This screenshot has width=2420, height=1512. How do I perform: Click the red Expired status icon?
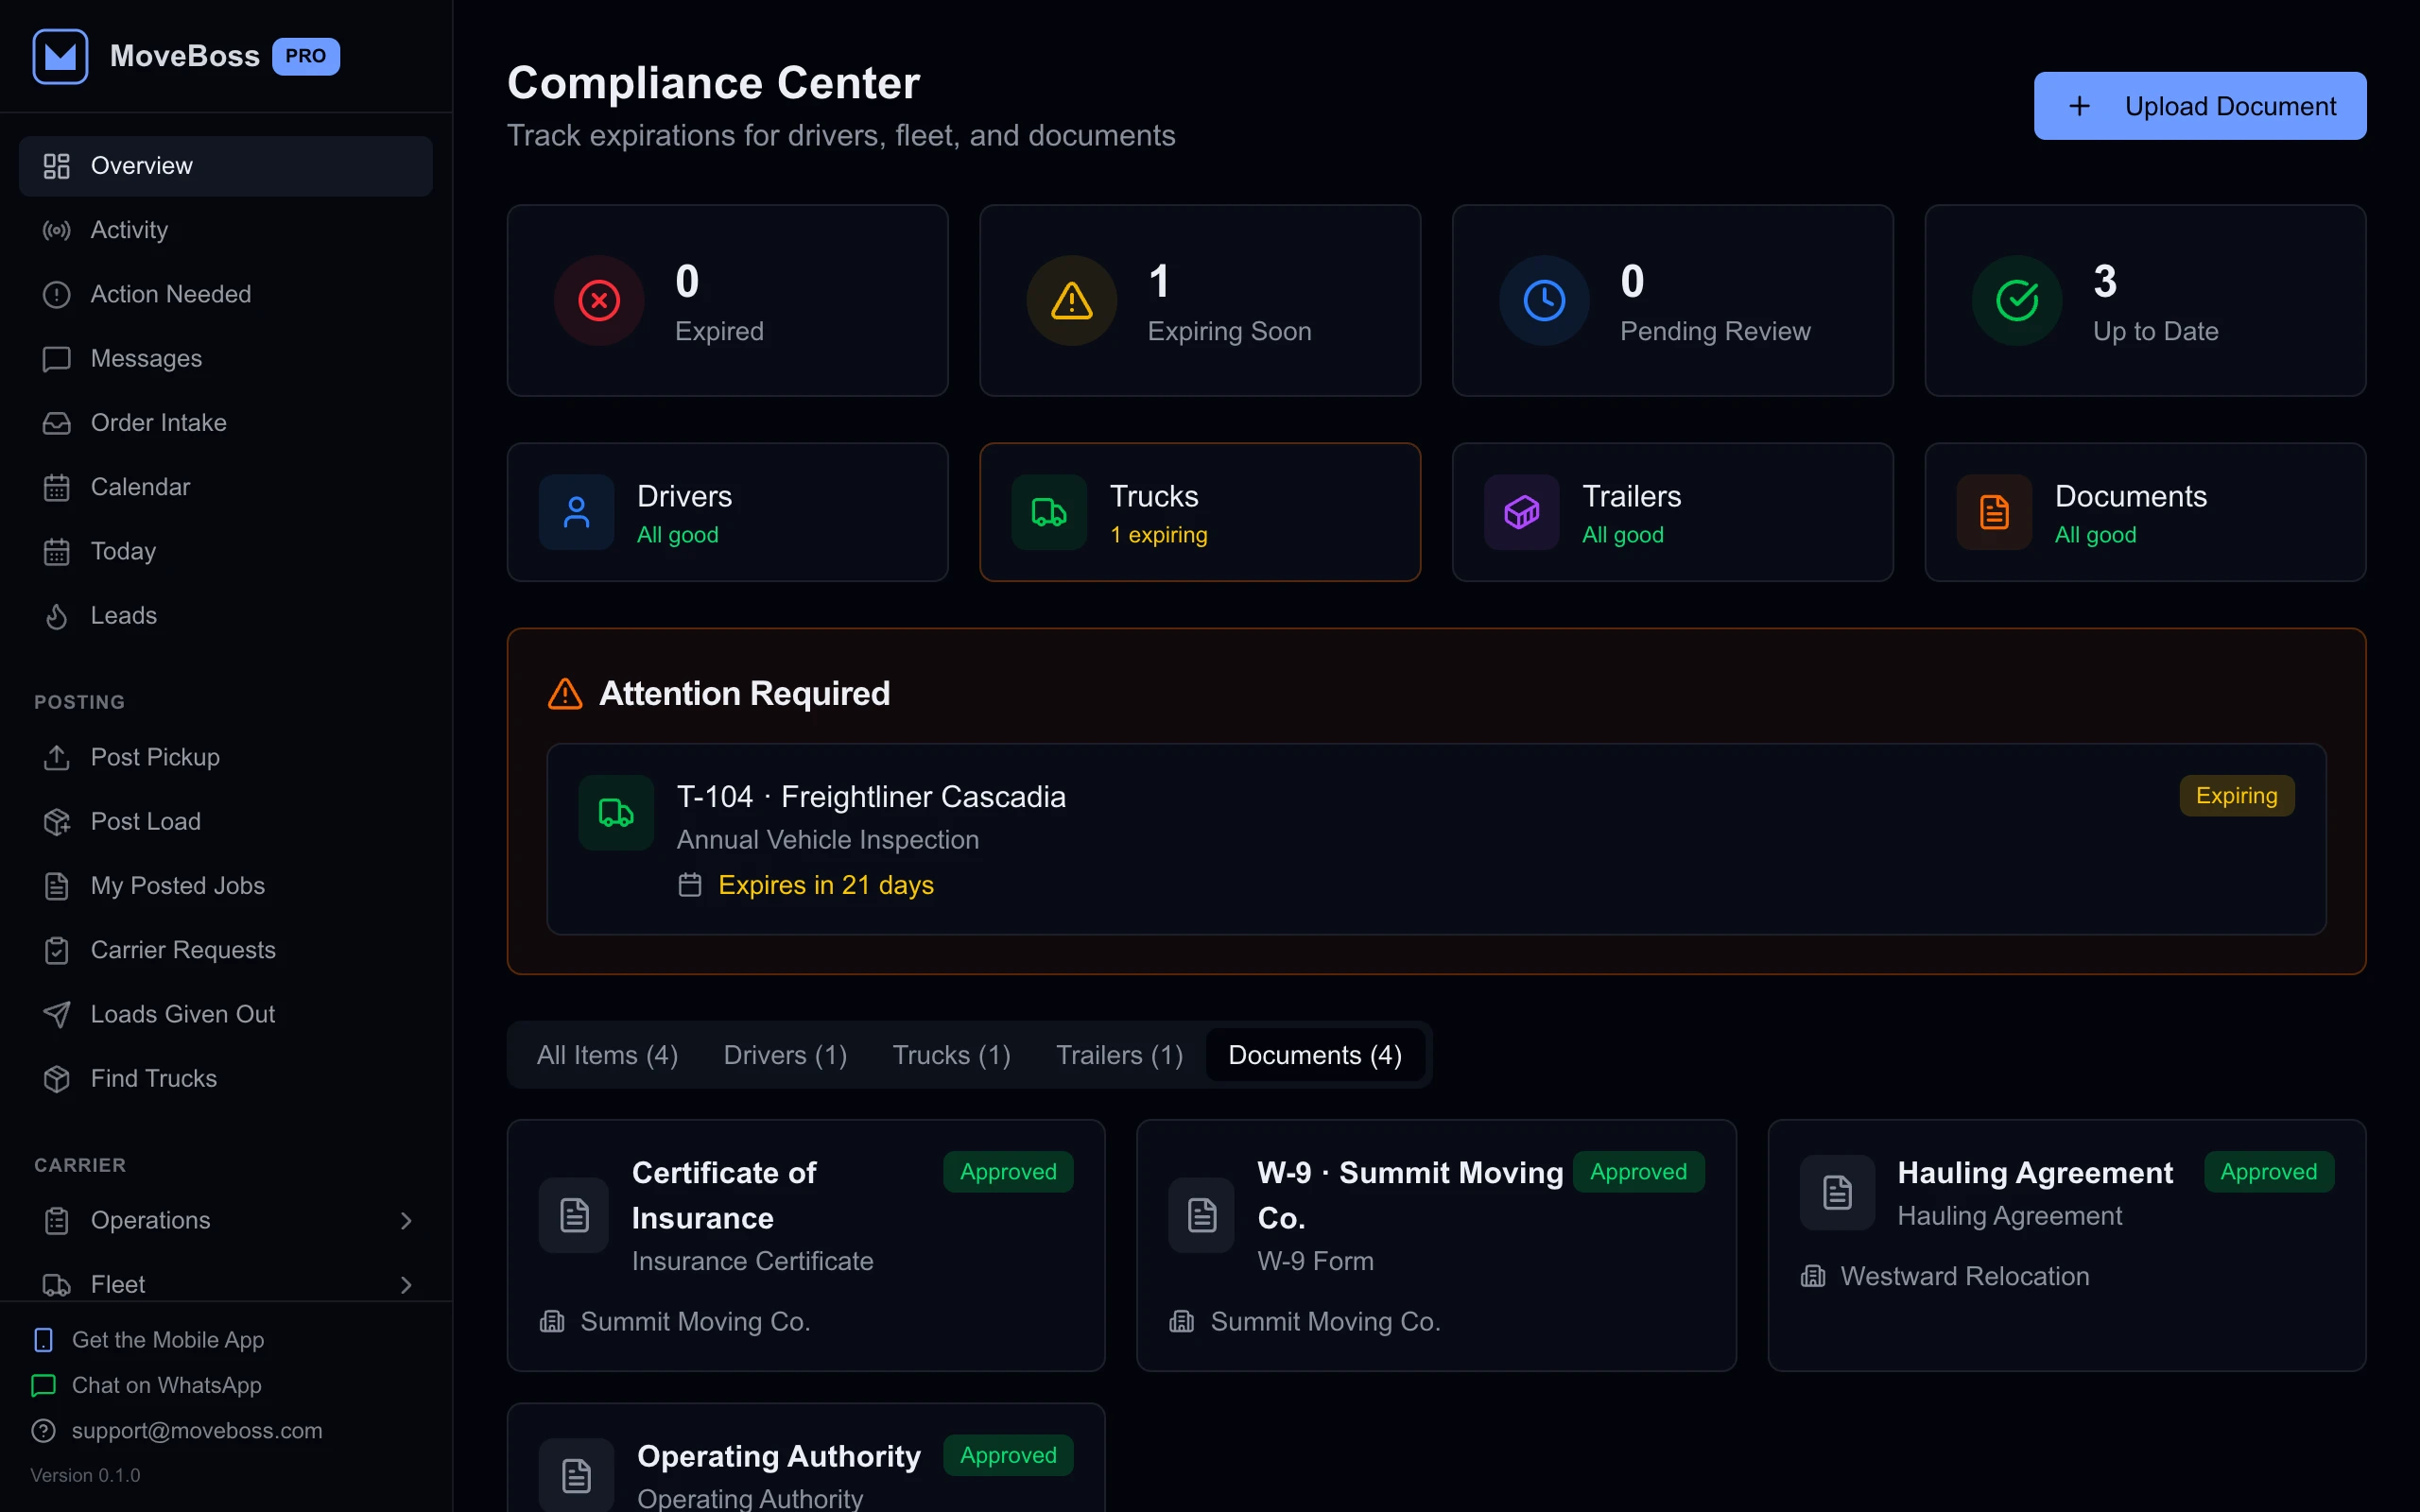coord(599,300)
